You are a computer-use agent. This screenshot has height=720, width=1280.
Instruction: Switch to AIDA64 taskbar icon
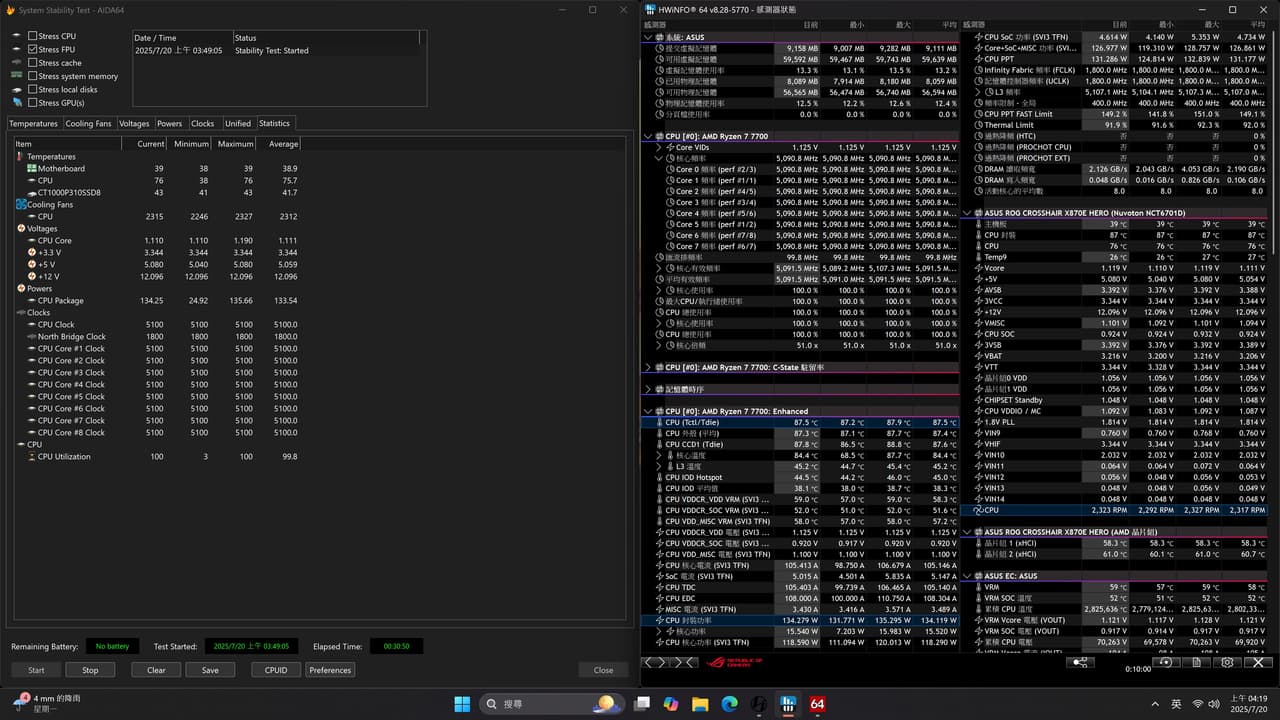[x=817, y=704]
